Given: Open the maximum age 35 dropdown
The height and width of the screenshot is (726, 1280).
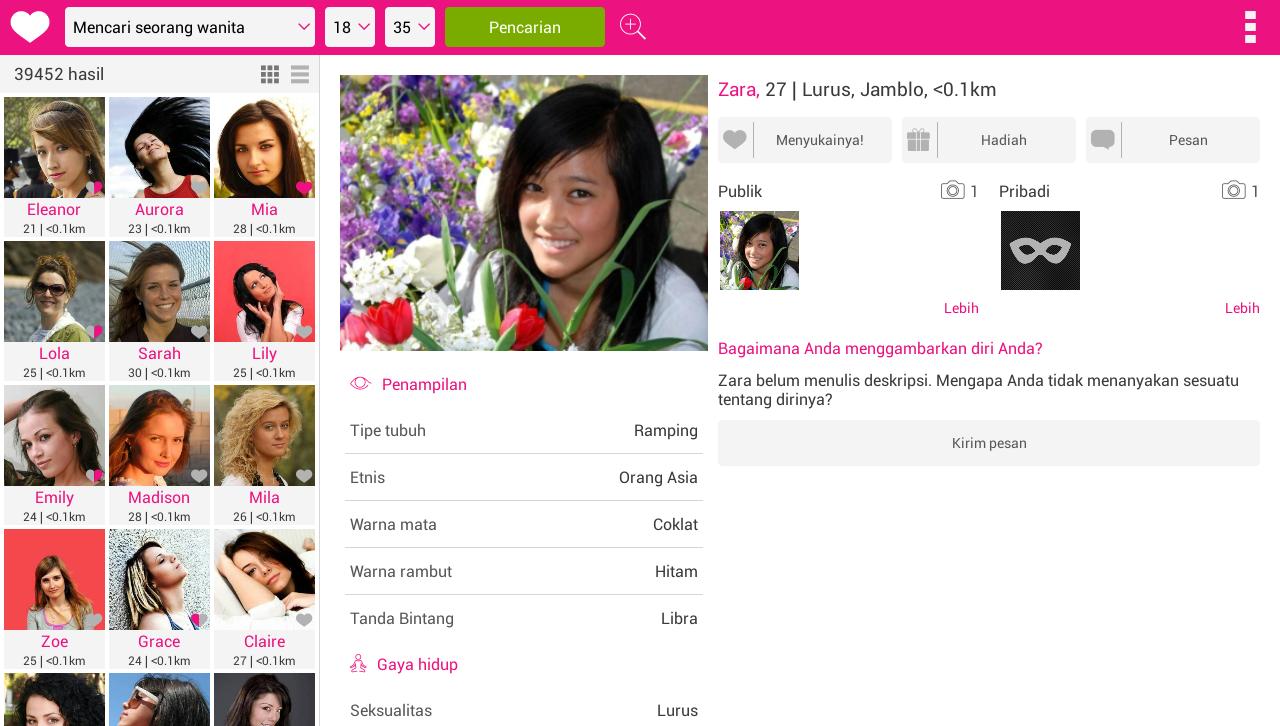Looking at the screenshot, I should (410, 27).
